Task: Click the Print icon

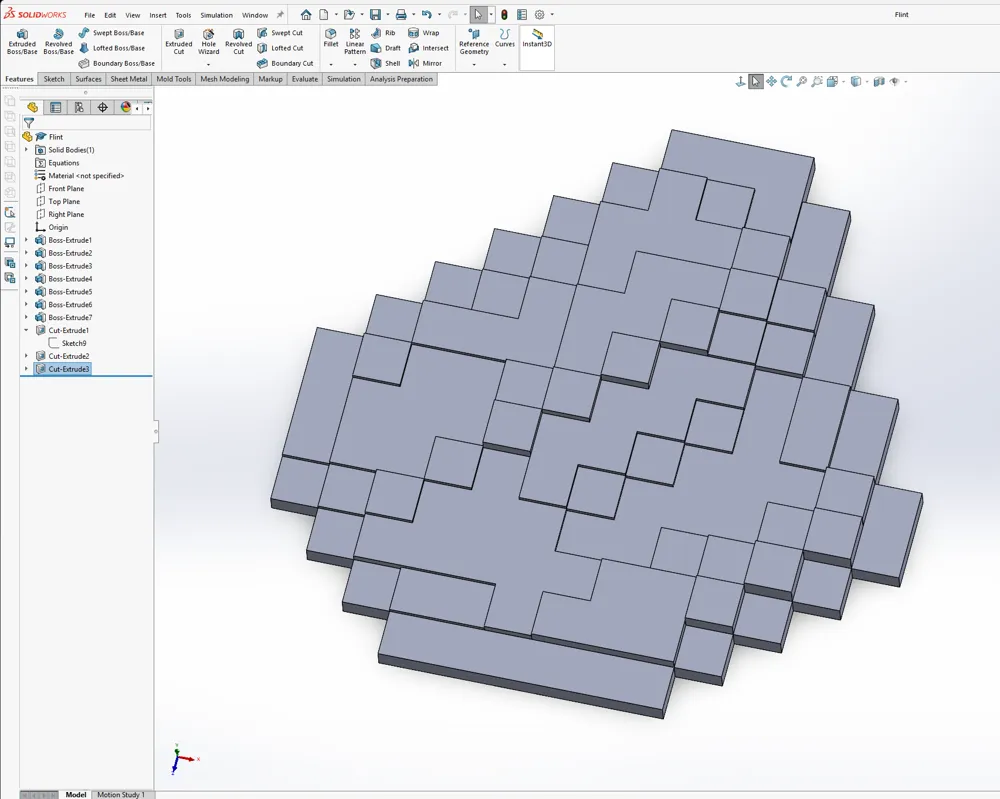Action: [x=401, y=15]
